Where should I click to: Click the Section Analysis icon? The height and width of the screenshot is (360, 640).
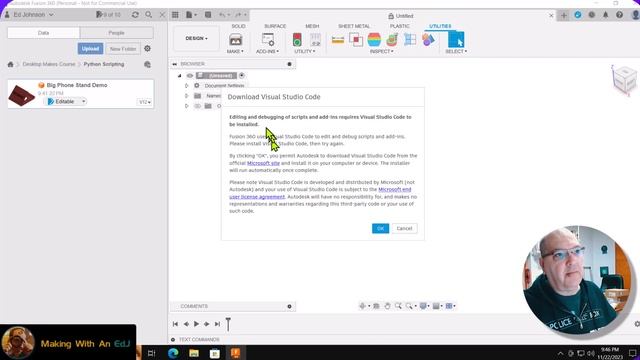pyautogui.click(x=392, y=40)
